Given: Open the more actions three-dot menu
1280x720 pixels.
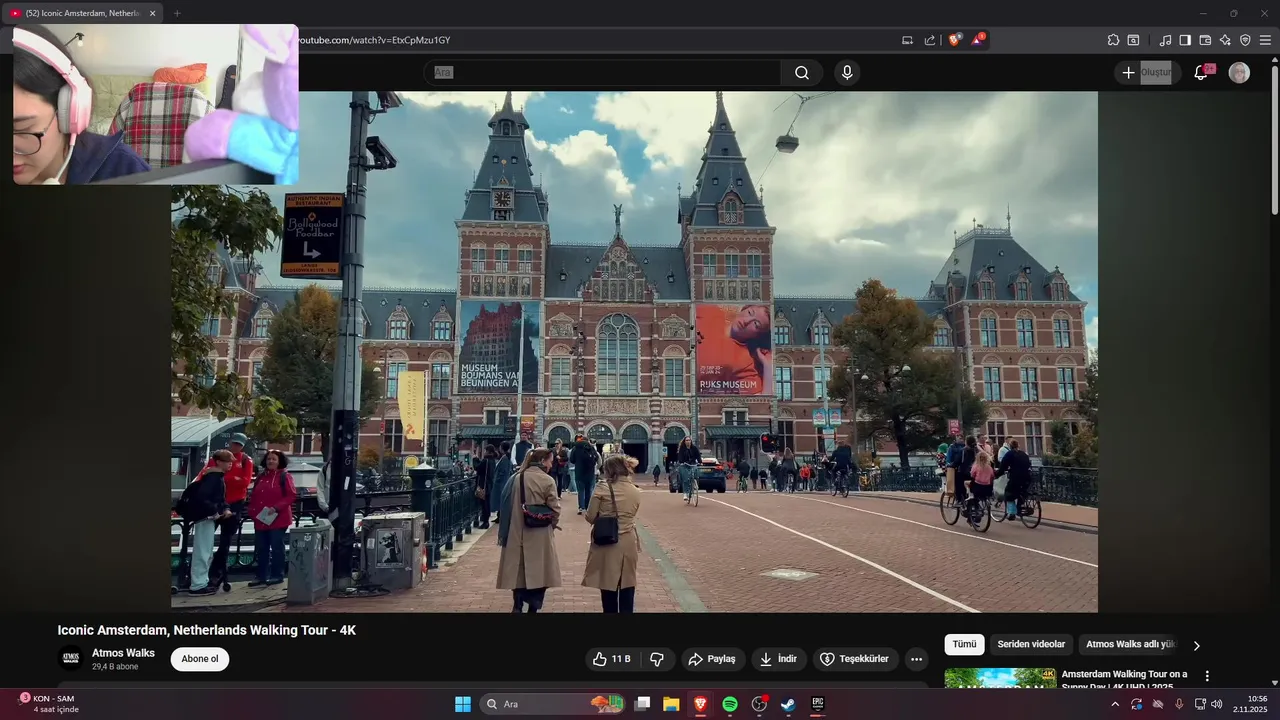Looking at the screenshot, I should 916,659.
